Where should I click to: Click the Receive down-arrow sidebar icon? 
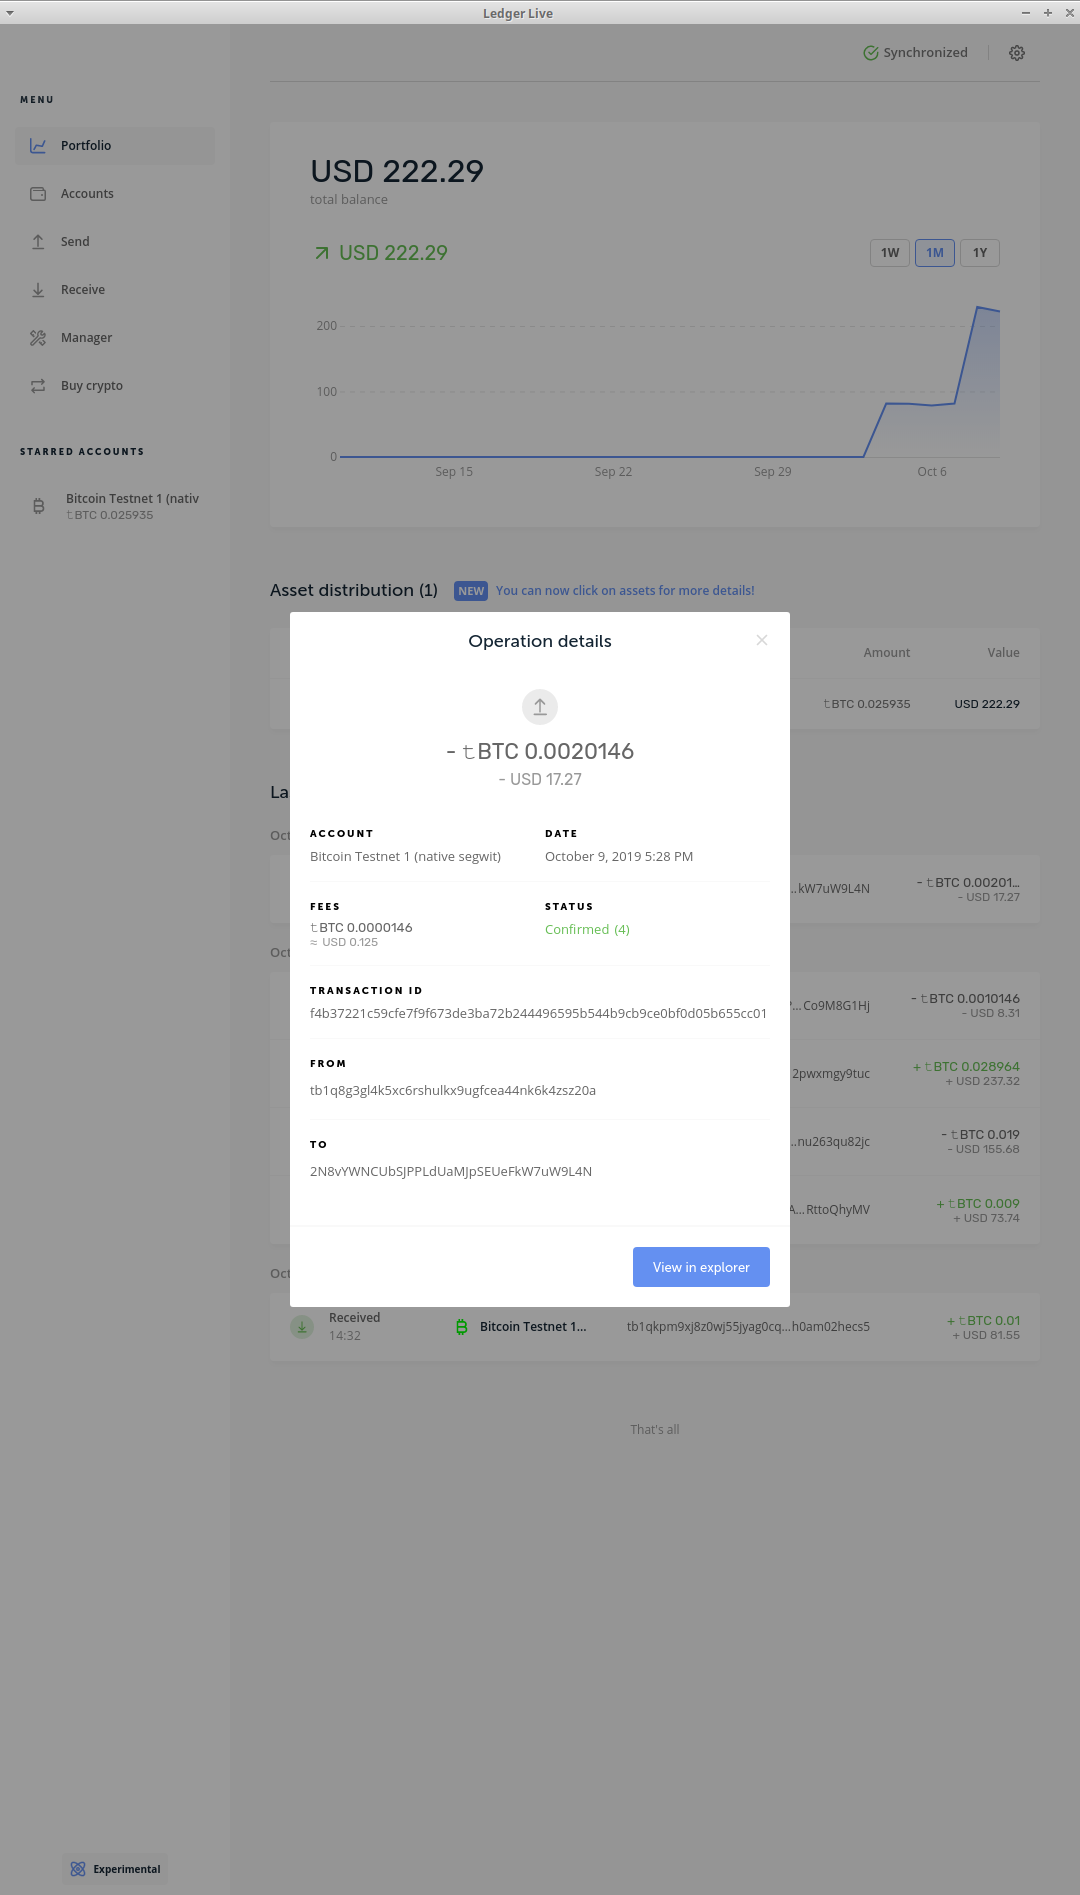[38, 290]
